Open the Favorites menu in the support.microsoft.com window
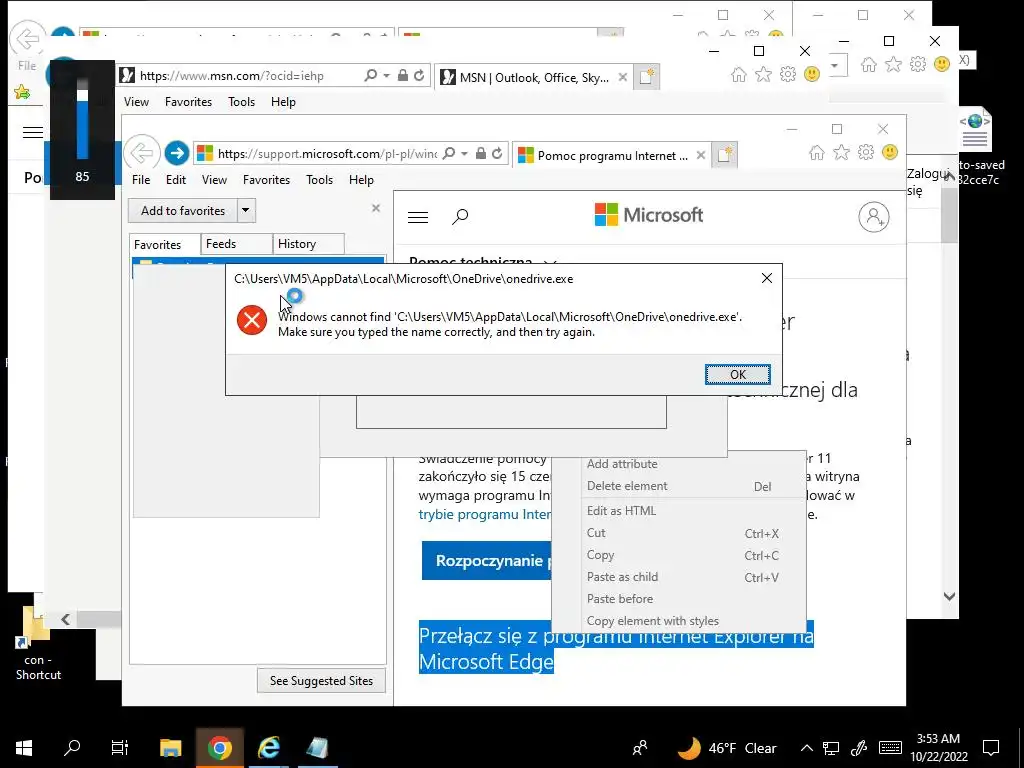The image size is (1024, 768). (266, 180)
